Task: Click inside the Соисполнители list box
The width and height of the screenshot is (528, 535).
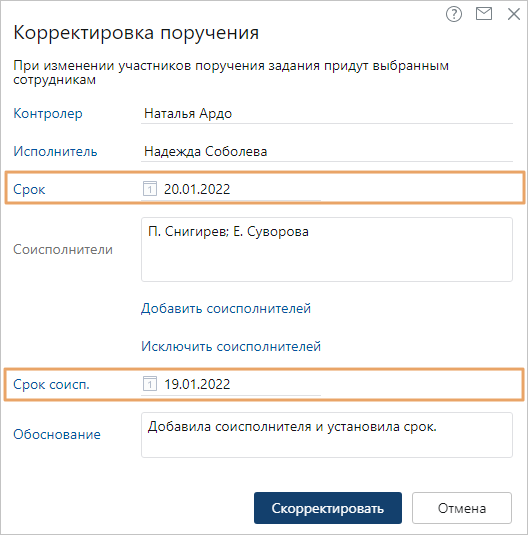Action: click(327, 249)
